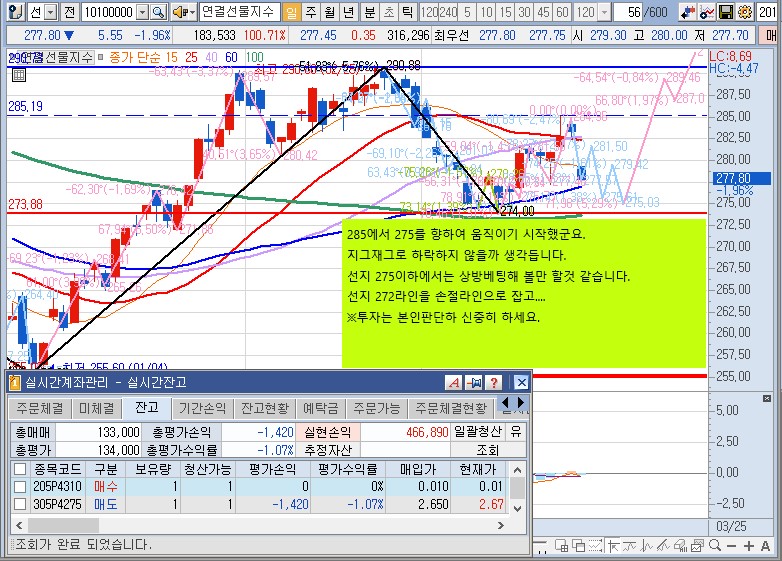Click the dotted range chart icon in bottom toolbar
Screen dimensions: 782x561
(595, 546)
